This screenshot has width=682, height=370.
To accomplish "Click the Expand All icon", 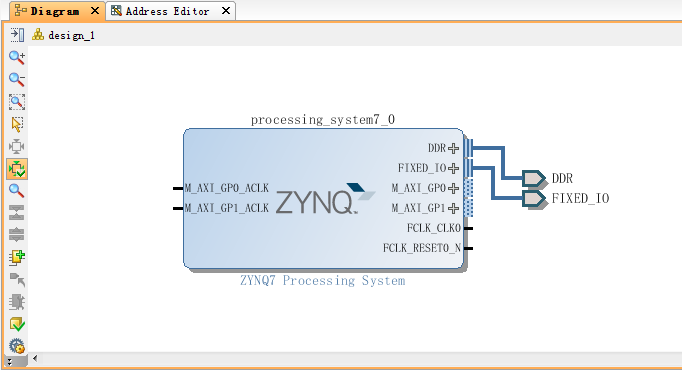I will [x=17, y=235].
